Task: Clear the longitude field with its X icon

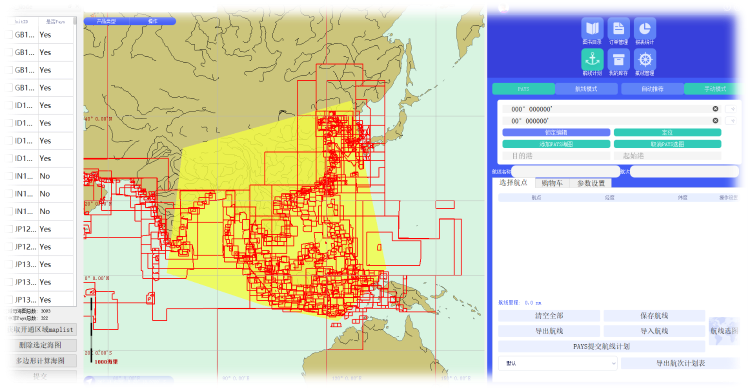Action: tap(715, 109)
